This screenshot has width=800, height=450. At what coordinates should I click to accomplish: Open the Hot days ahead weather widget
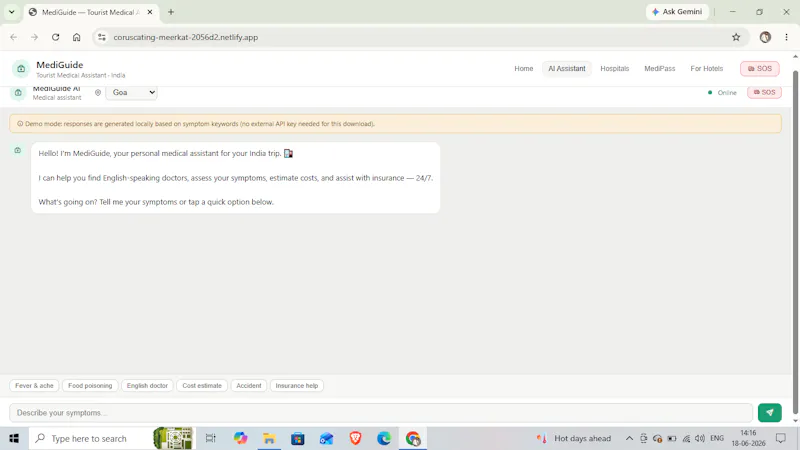tap(573, 438)
